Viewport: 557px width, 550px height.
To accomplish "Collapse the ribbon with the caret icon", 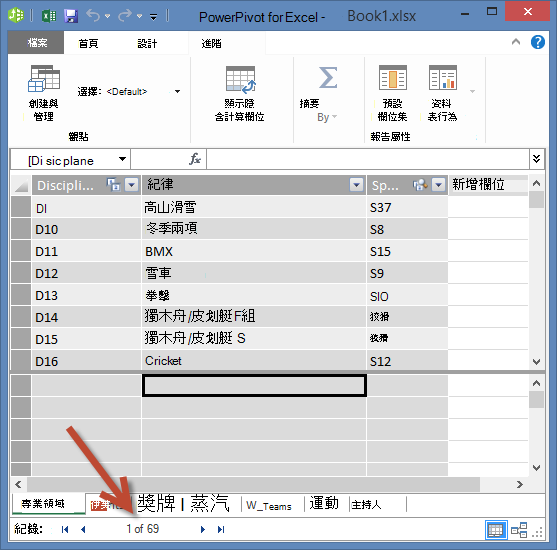I will point(516,42).
